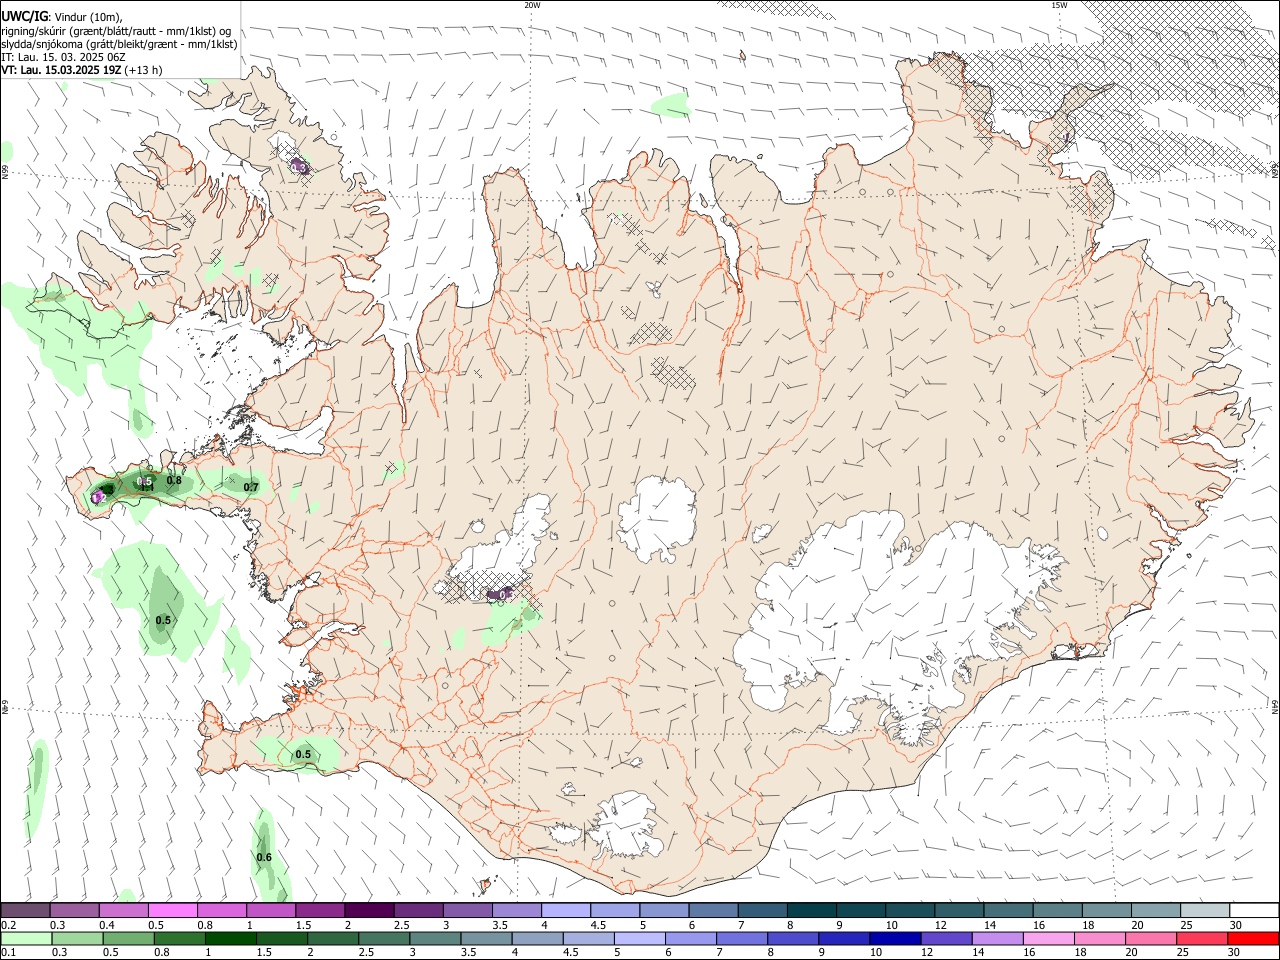The width and height of the screenshot is (1280, 960).
Task: Click the 'slydda/snjókoma' legend description line
Action: click(x=119, y=44)
